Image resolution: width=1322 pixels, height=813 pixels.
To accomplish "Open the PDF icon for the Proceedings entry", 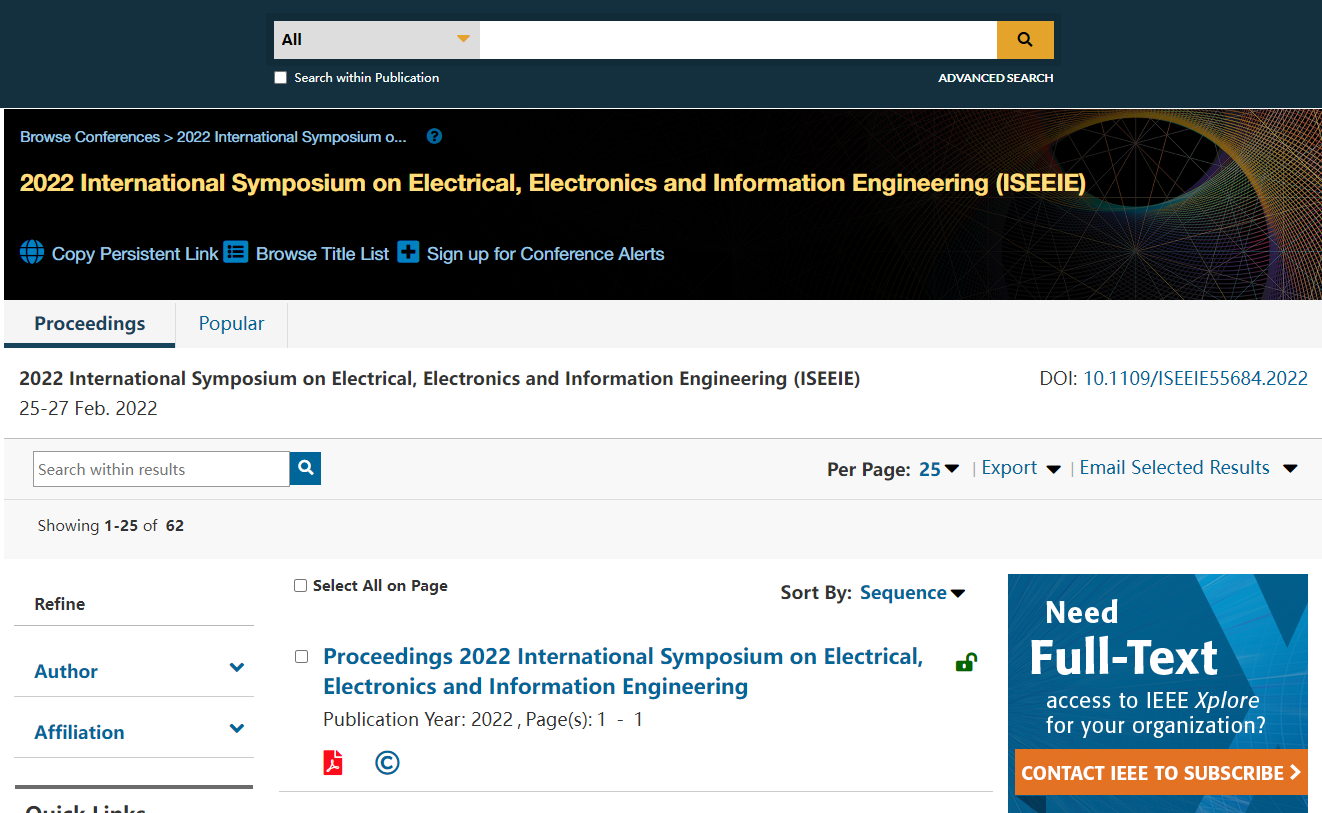I will click(x=333, y=763).
